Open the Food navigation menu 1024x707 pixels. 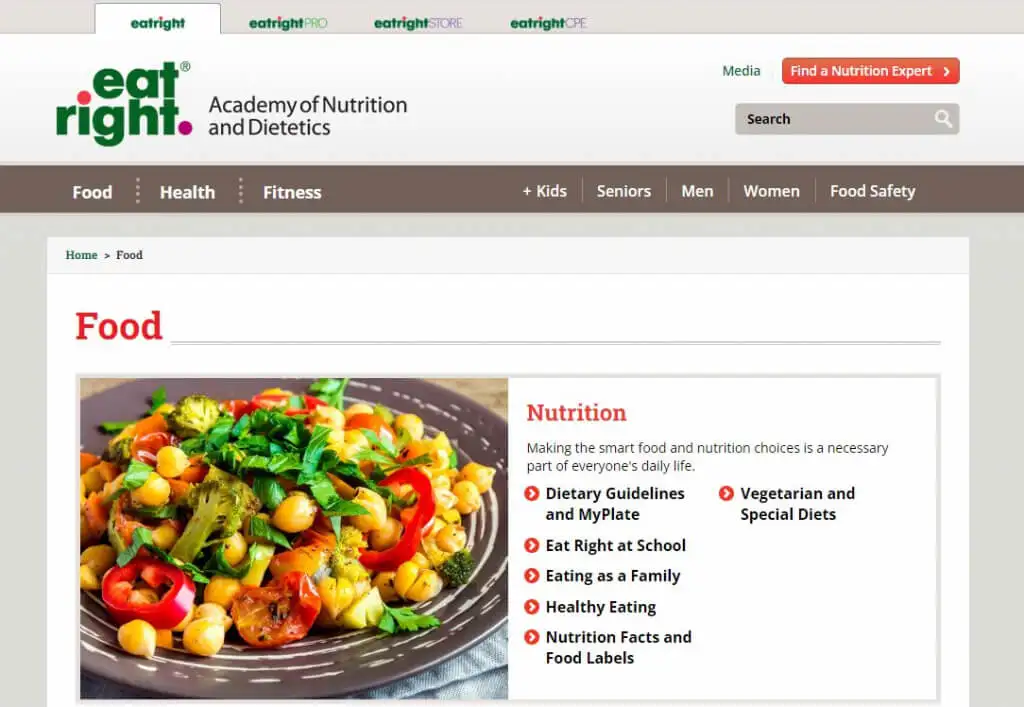click(92, 192)
